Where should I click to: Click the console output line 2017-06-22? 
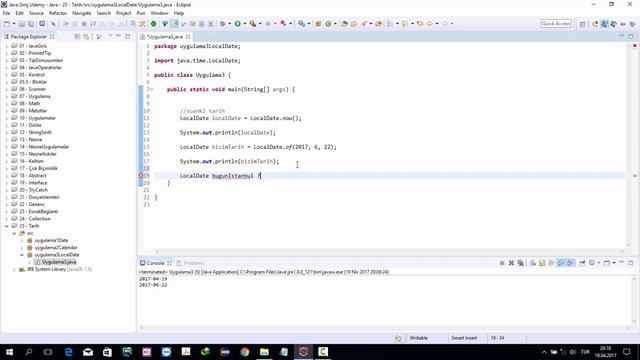pos(153,285)
